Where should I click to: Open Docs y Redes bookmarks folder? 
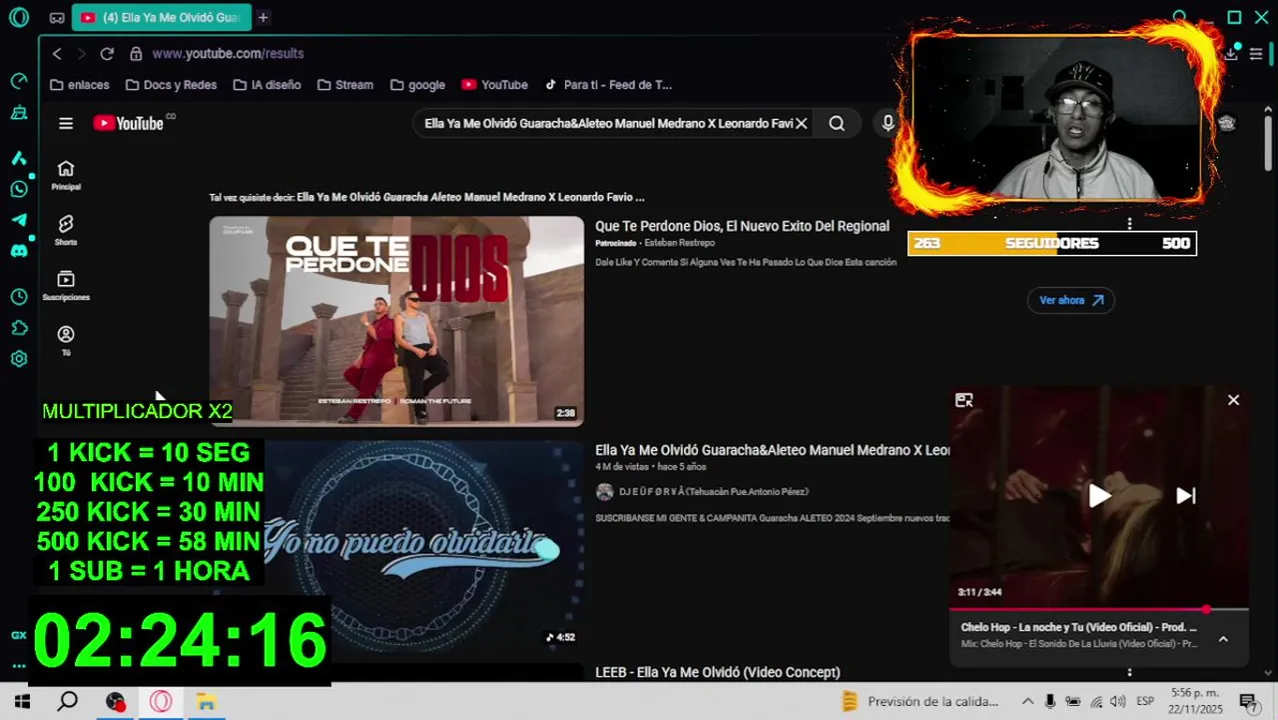point(171,85)
